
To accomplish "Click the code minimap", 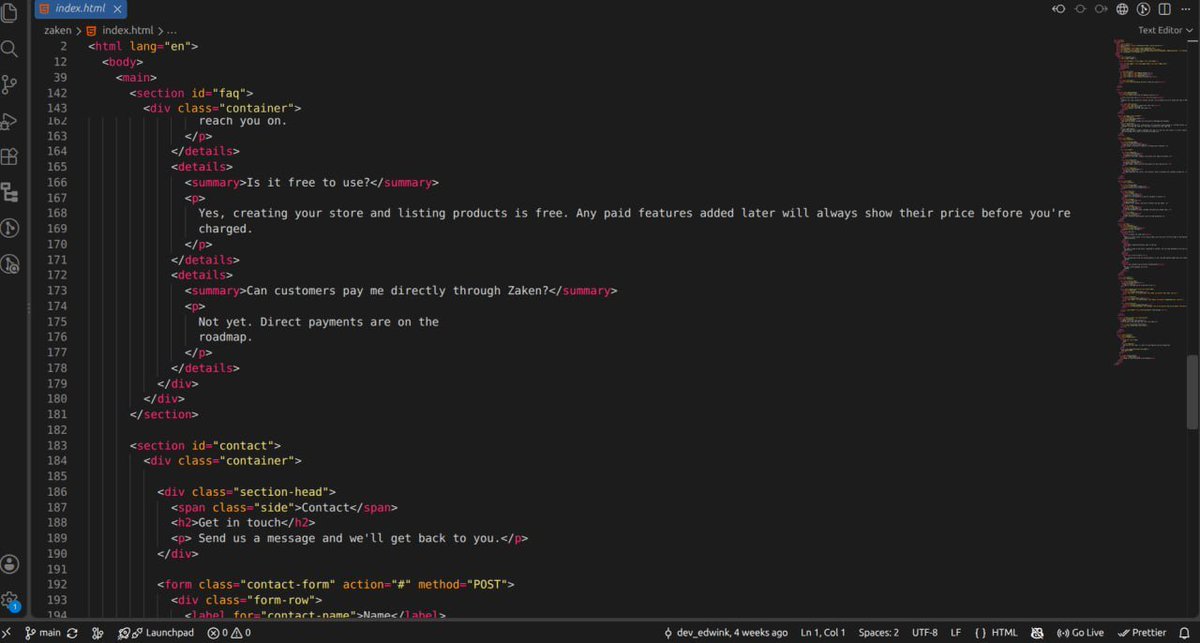I will [x=1150, y=202].
